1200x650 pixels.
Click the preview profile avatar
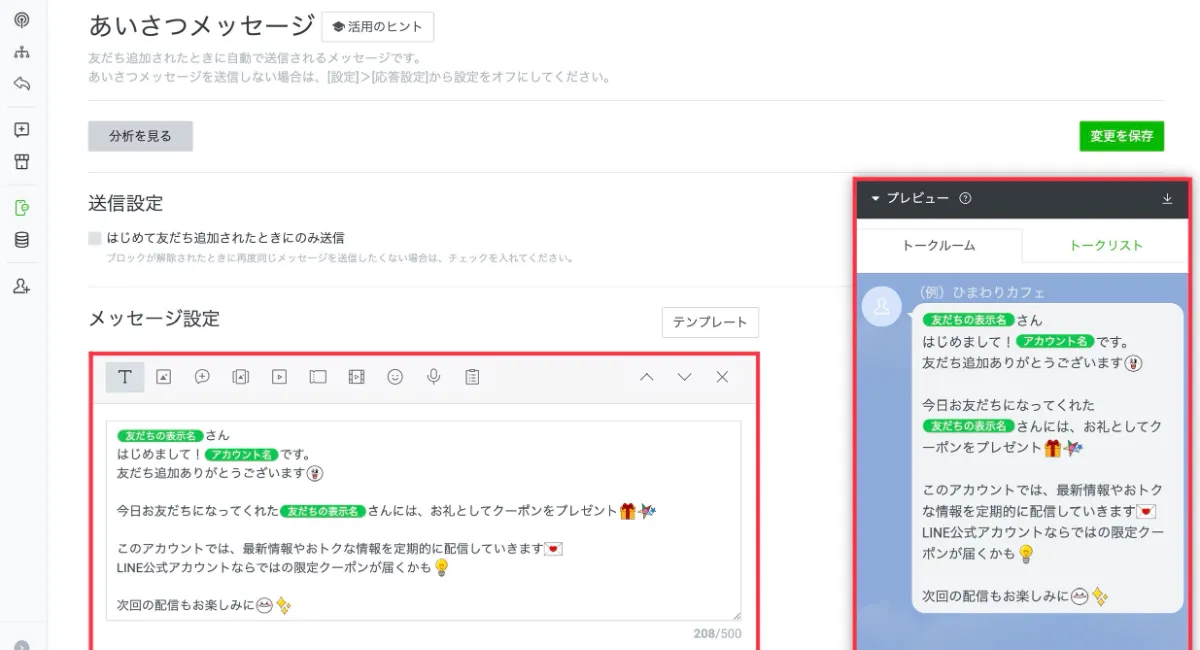(882, 307)
